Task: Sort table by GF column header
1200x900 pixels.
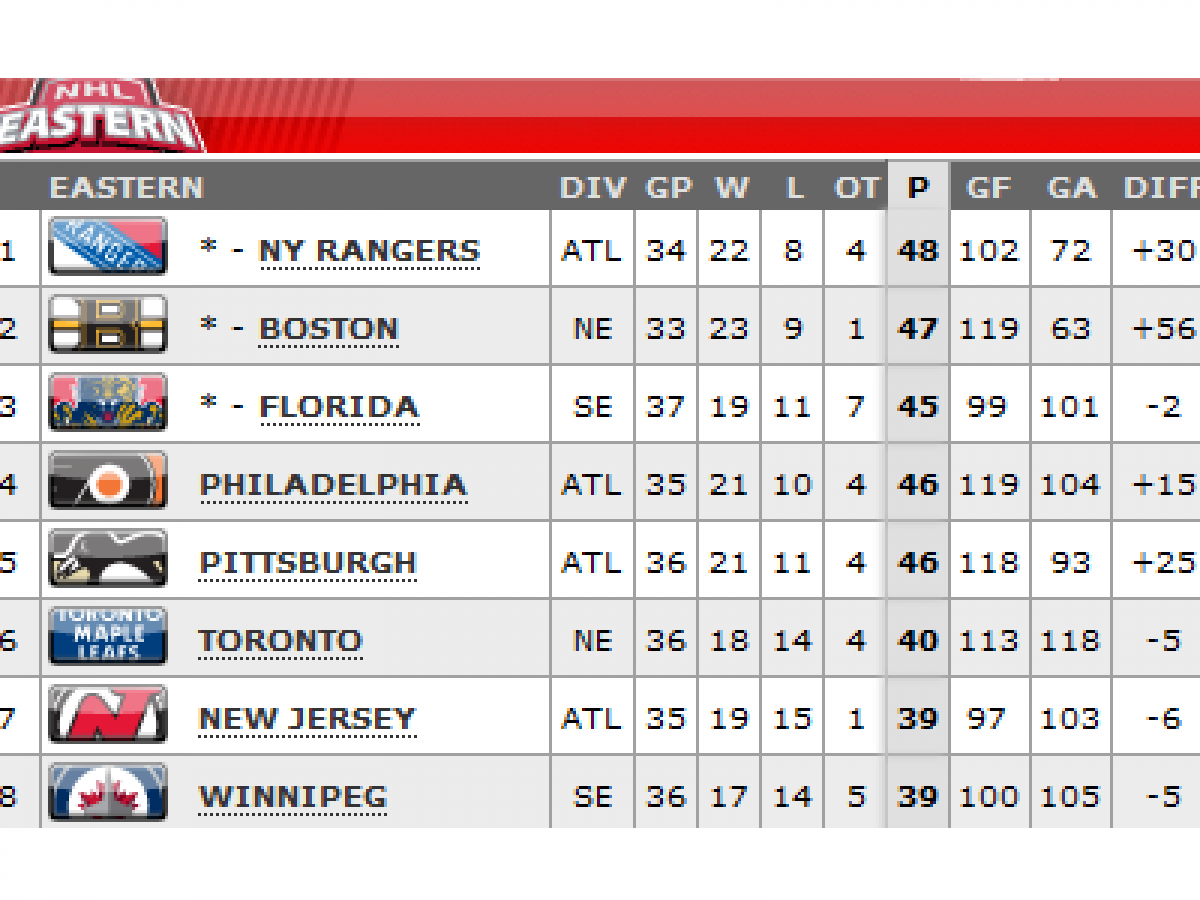Action: [988, 188]
